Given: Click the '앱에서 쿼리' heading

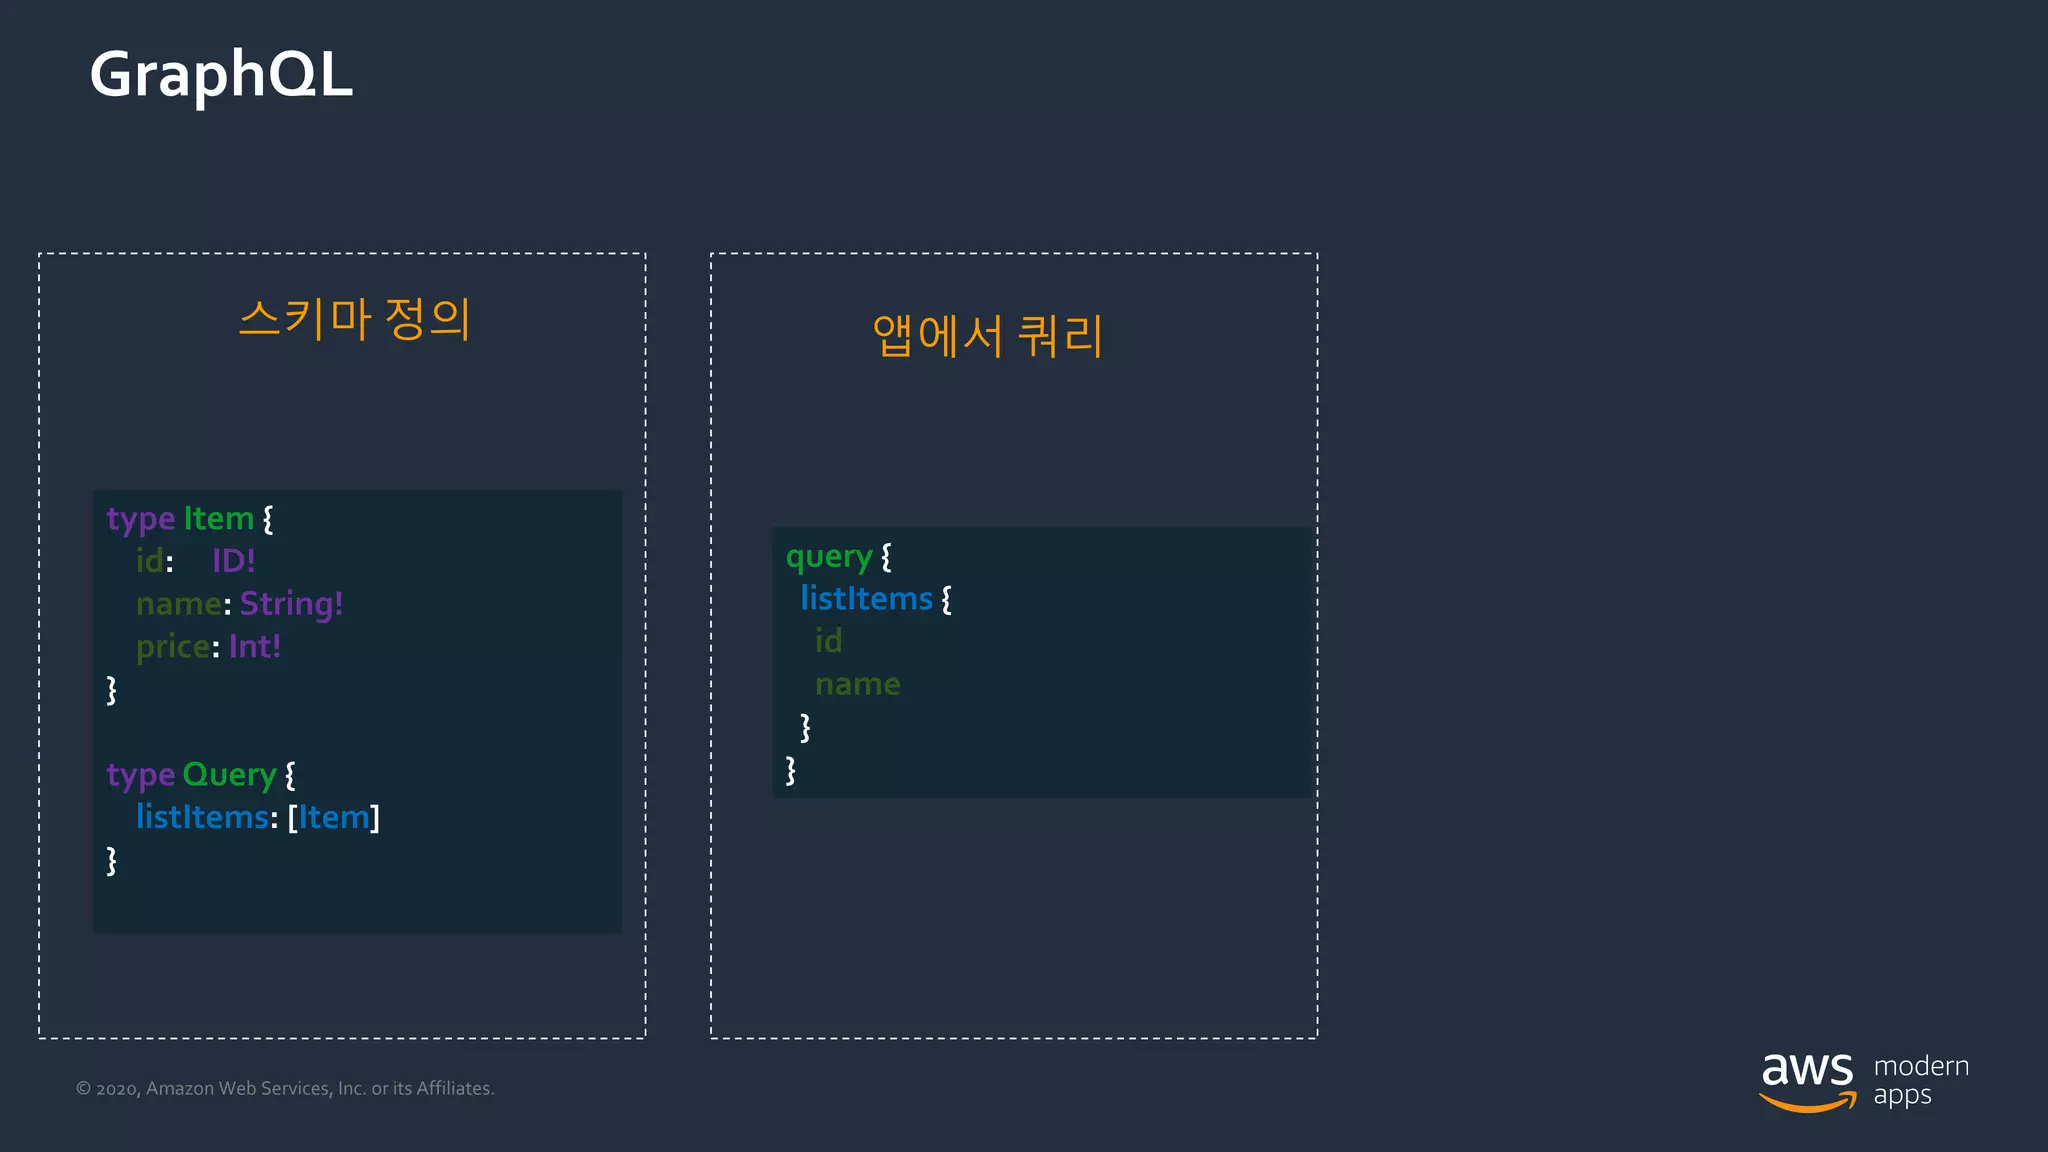Looking at the screenshot, I should tap(987, 335).
